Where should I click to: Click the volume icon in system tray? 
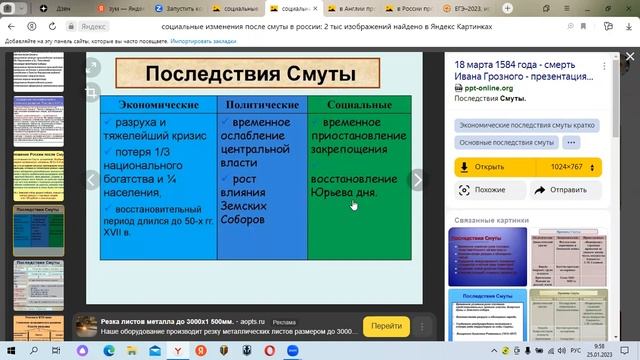562,351
